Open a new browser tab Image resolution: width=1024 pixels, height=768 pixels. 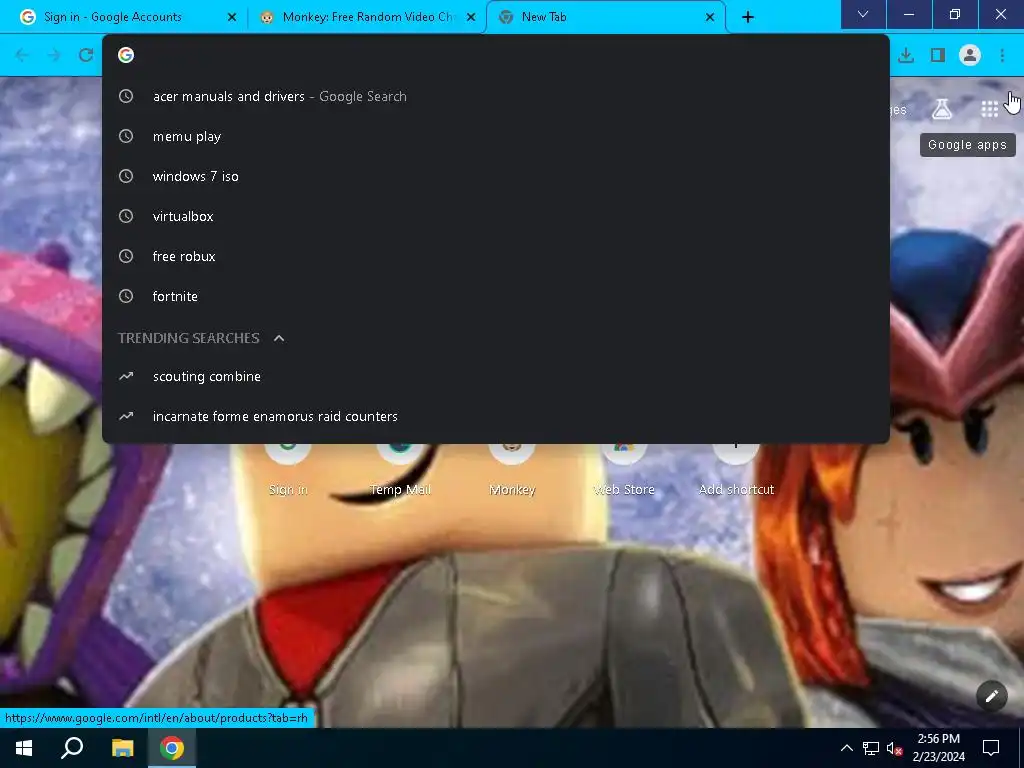coord(748,17)
